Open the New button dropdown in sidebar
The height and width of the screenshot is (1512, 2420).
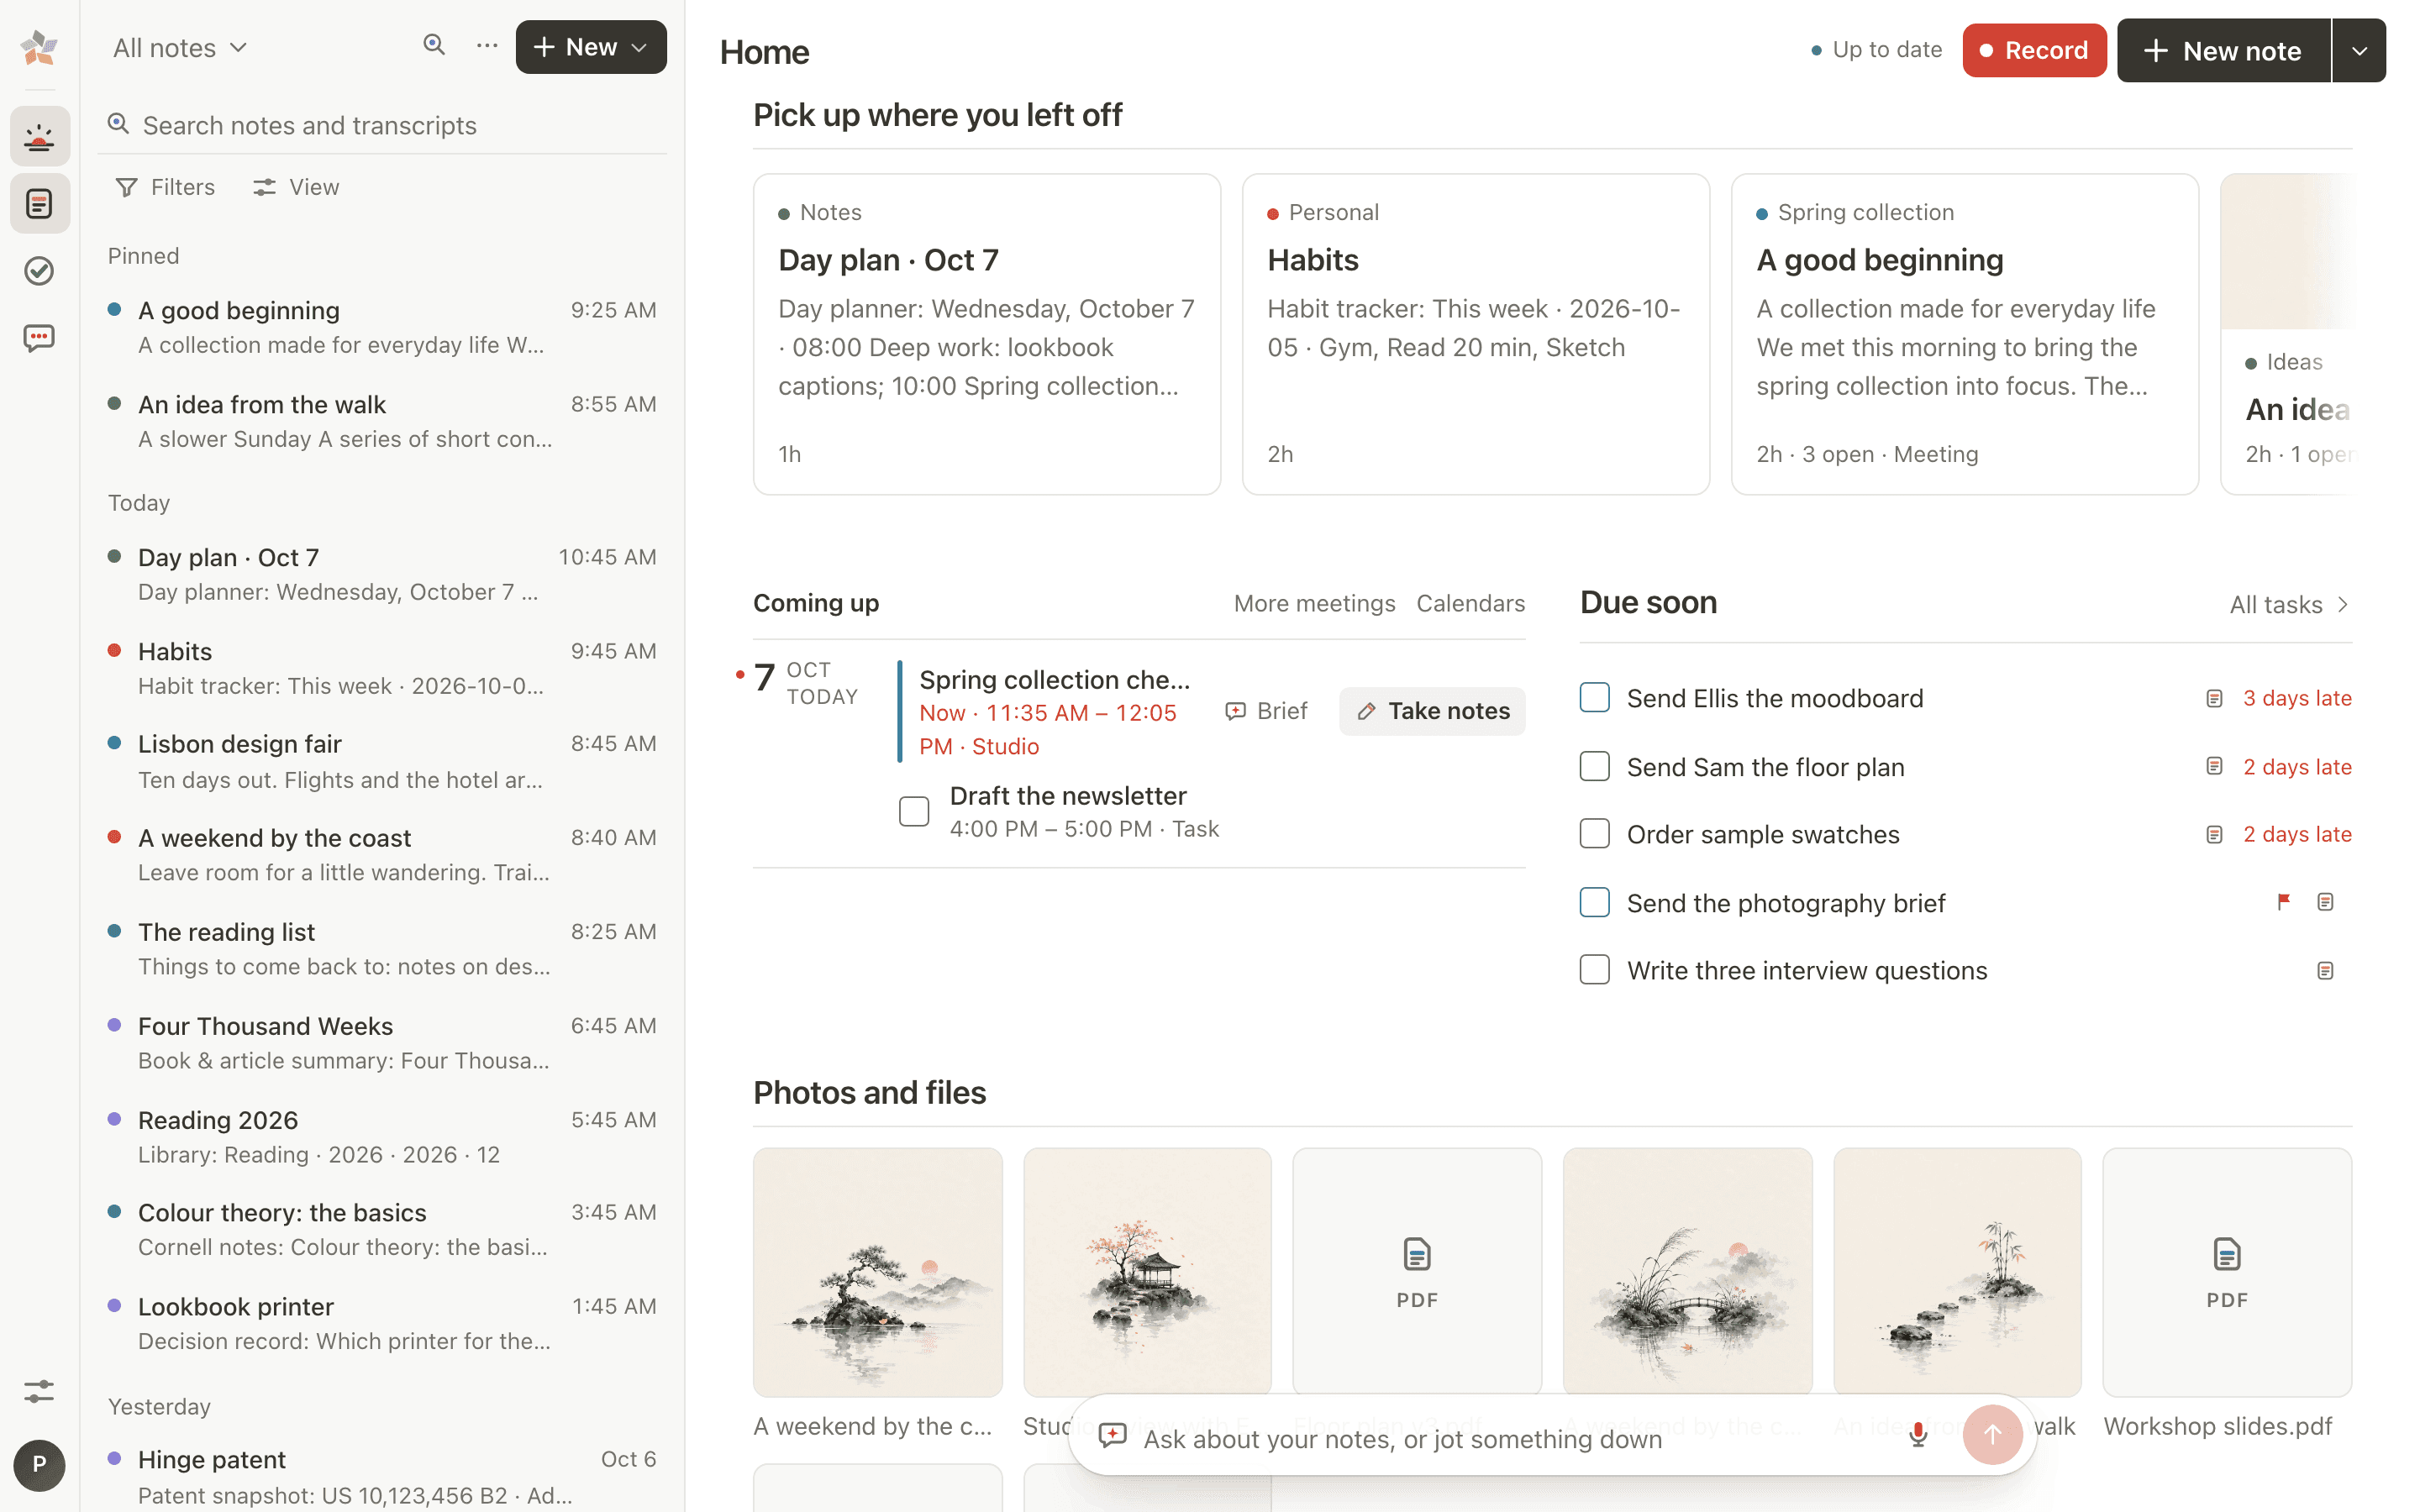pyautogui.click(x=591, y=47)
